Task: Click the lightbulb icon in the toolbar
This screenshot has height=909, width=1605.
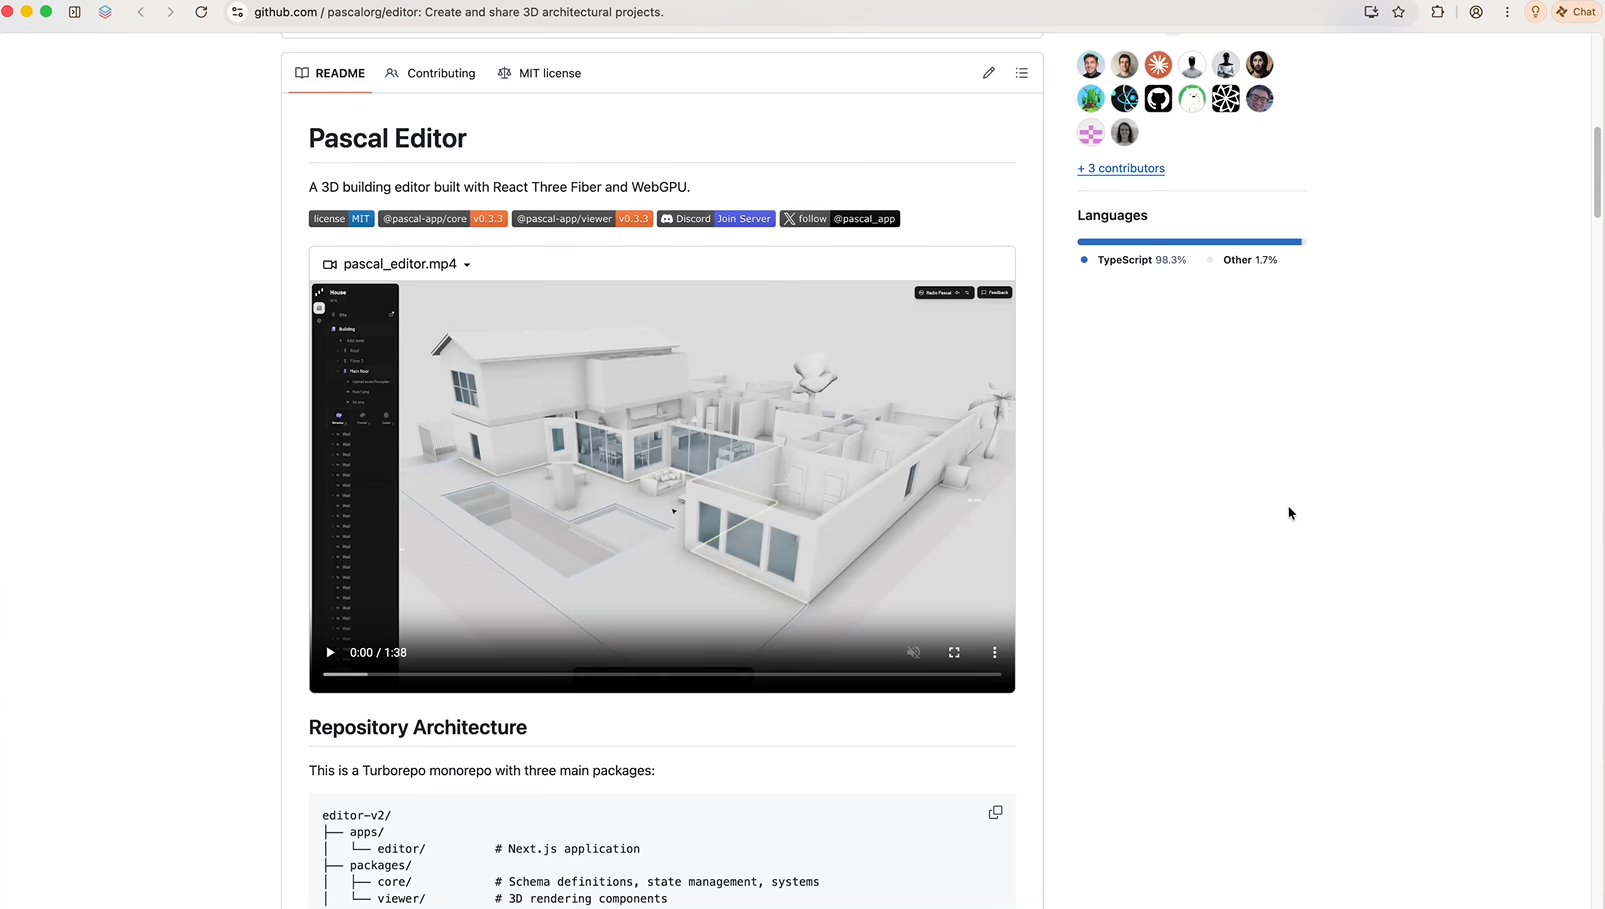Action: click(1536, 12)
